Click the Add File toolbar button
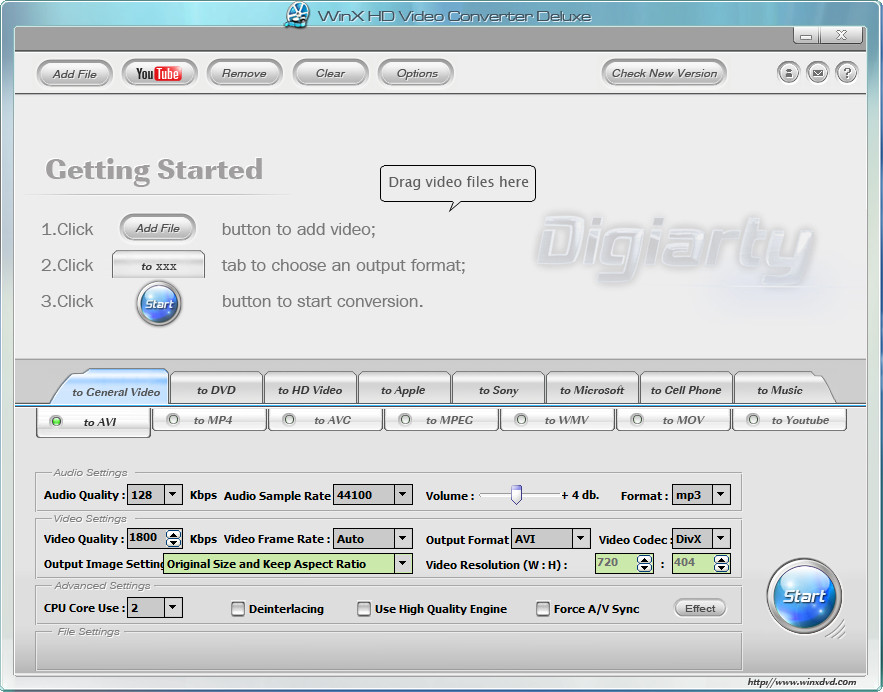Screen dimensions: 883x692 tap(74, 73)
